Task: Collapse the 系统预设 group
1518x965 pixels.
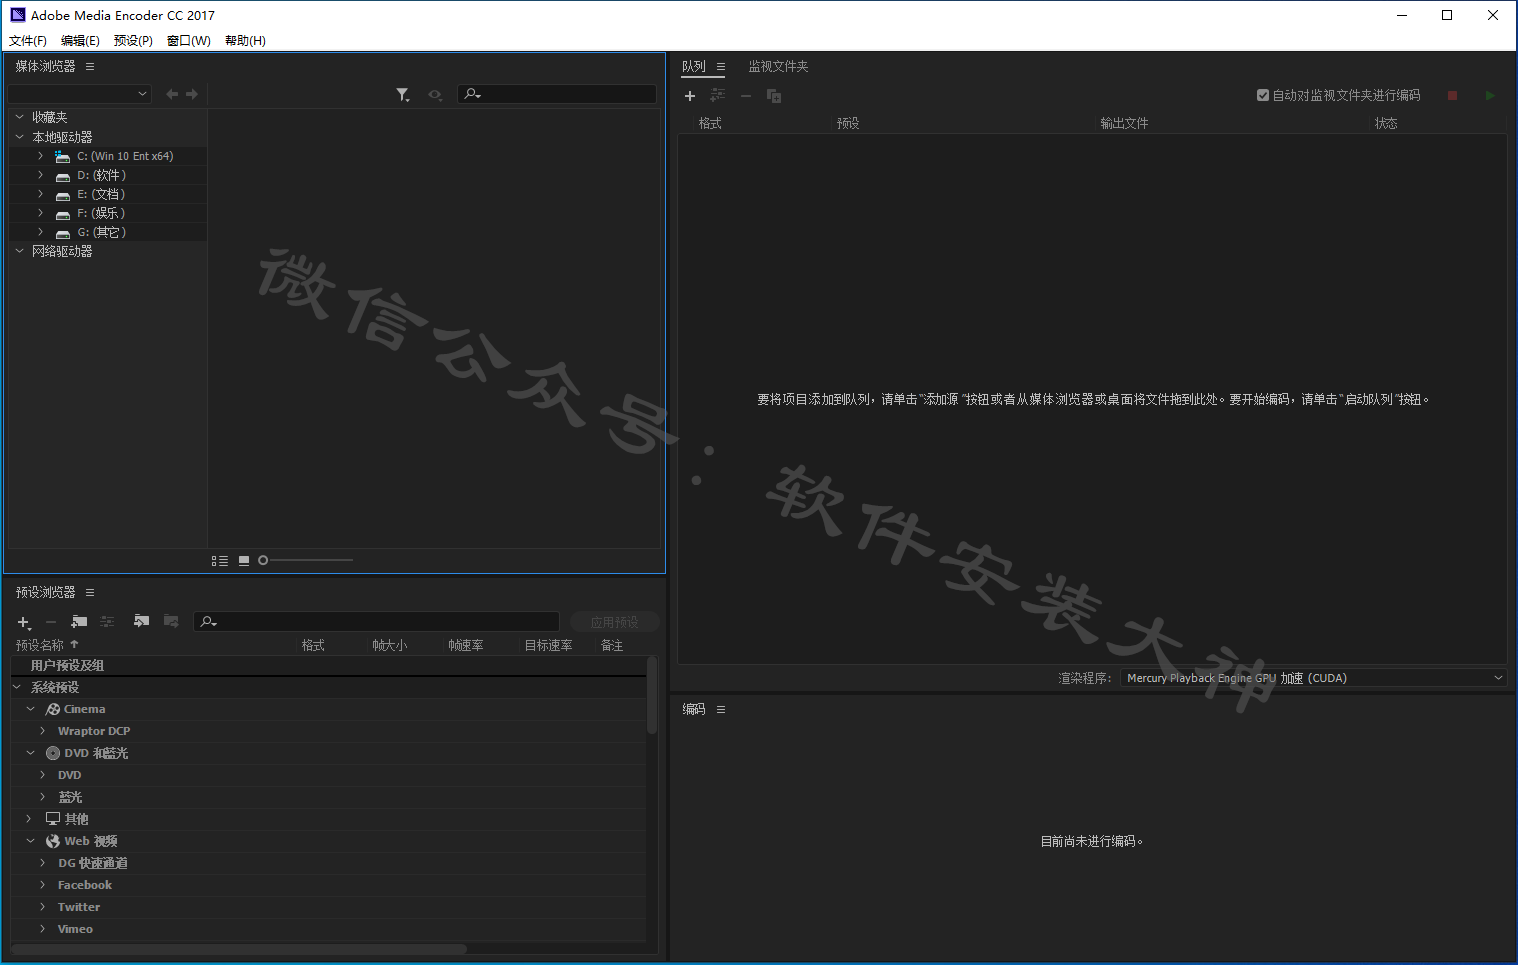Action: (17, 687)
